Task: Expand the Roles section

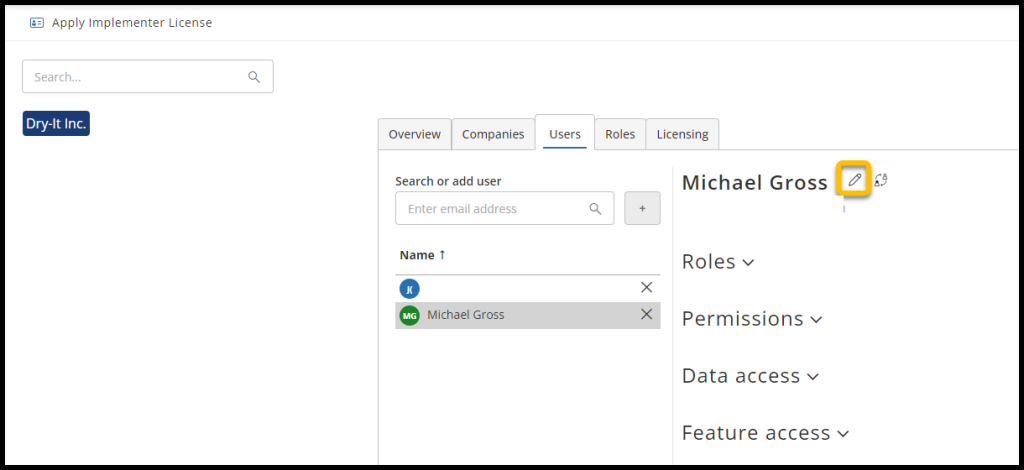Action: tap(718, 262)
